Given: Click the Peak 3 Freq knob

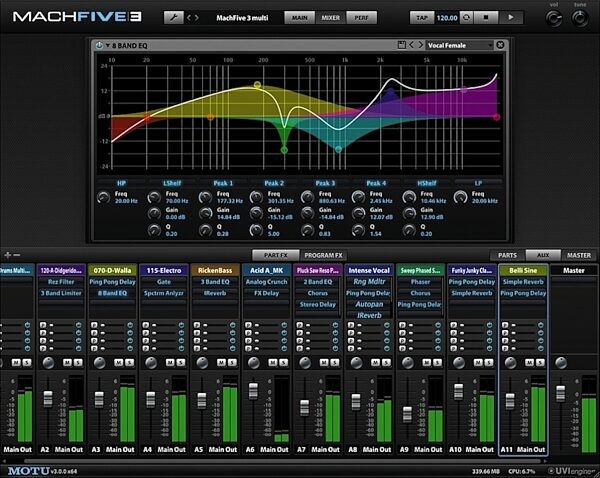Looking at the screenshot, I should click(x=307, y=197).
